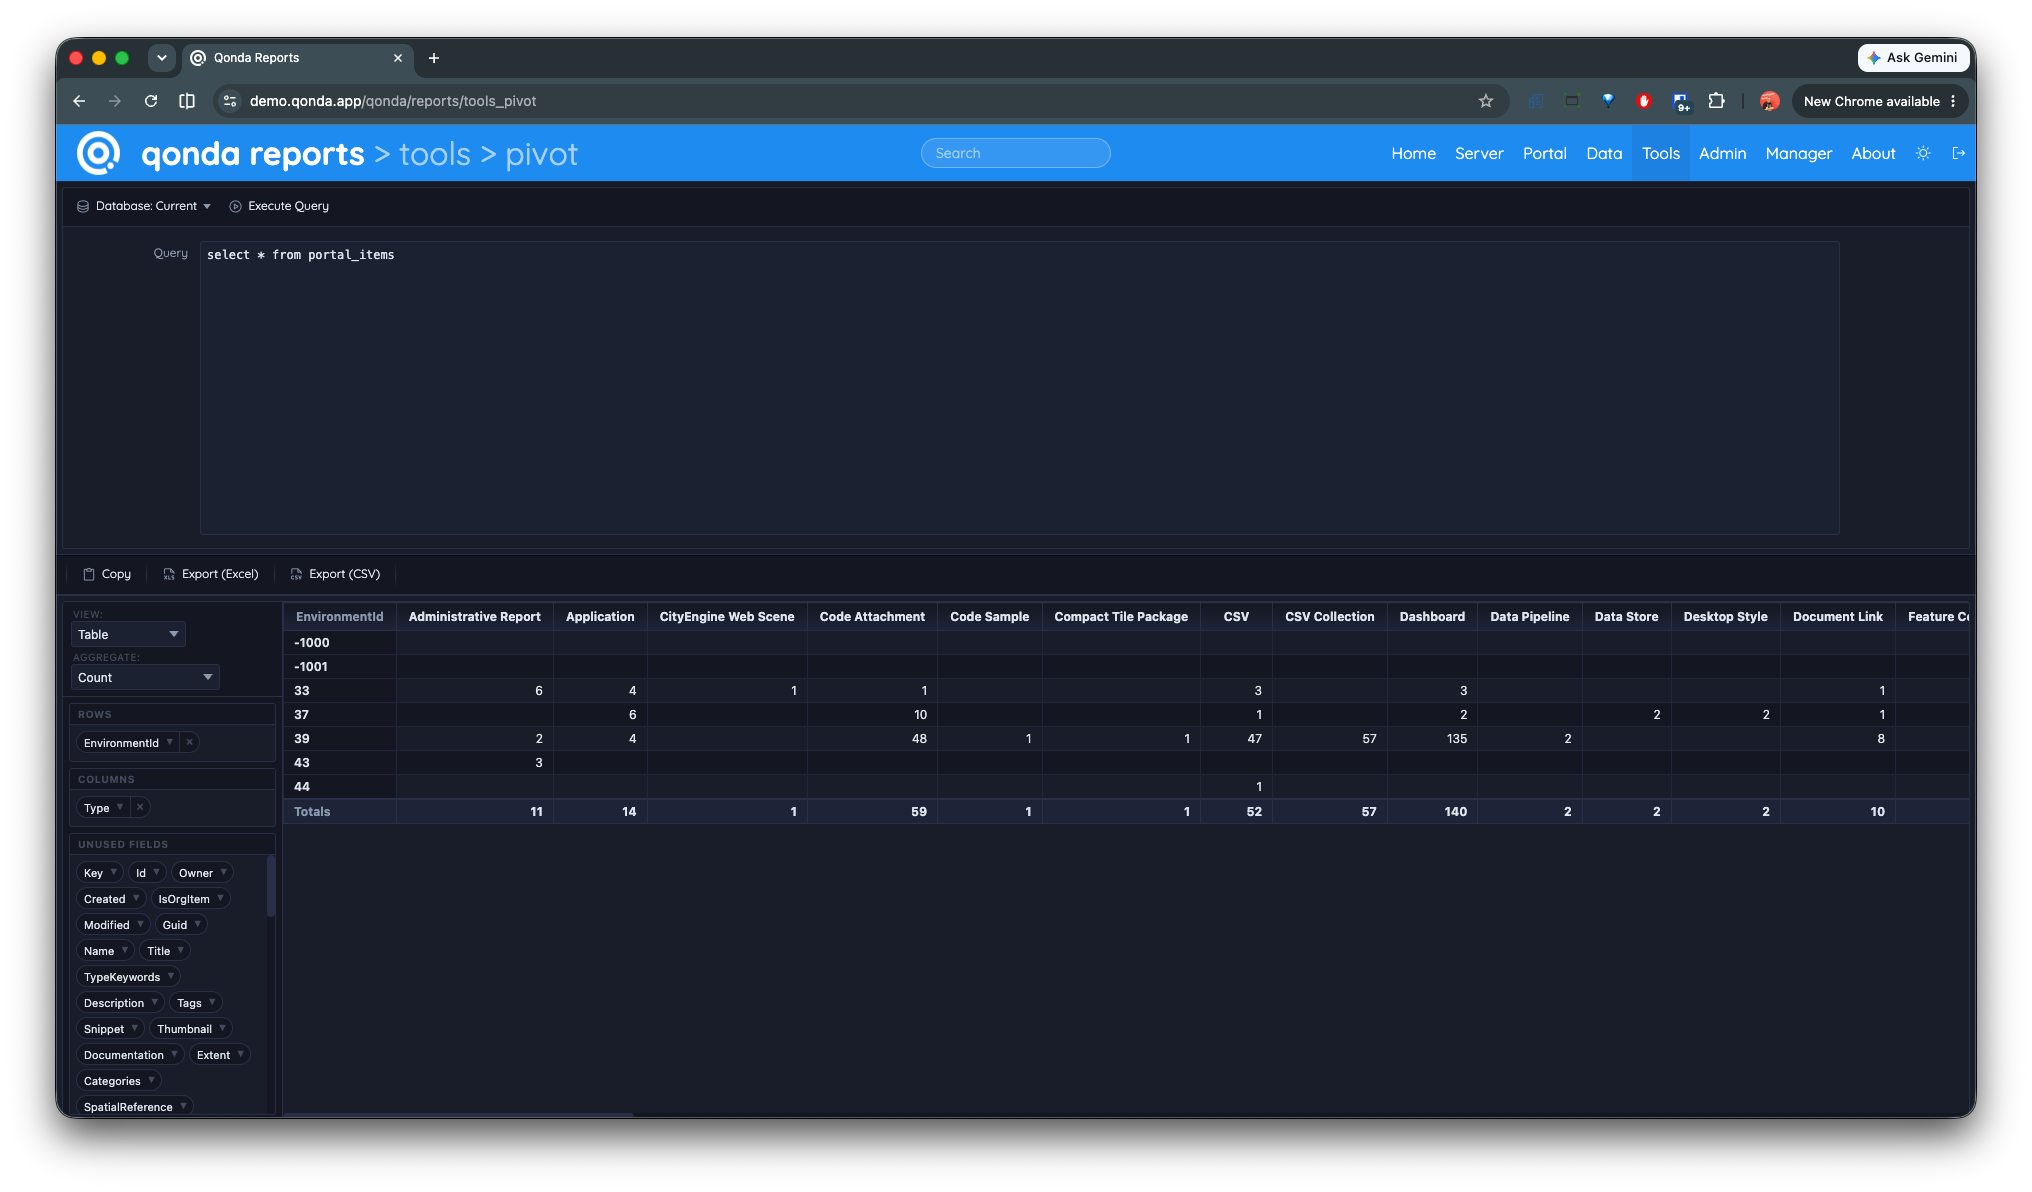This screenshot has height=1192, width=2032.
Task: Open the Type field filter arrow
Action: [120, 807]
